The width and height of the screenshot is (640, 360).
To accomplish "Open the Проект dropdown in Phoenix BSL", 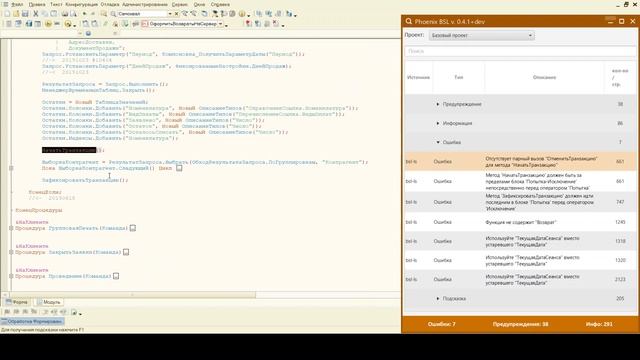I will click(x=481, y=36).
